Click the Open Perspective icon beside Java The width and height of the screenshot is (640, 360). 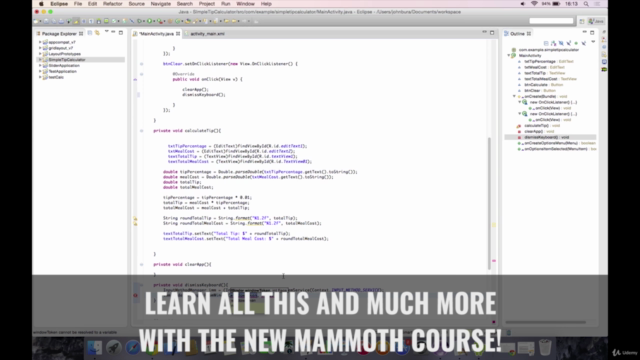582,21
